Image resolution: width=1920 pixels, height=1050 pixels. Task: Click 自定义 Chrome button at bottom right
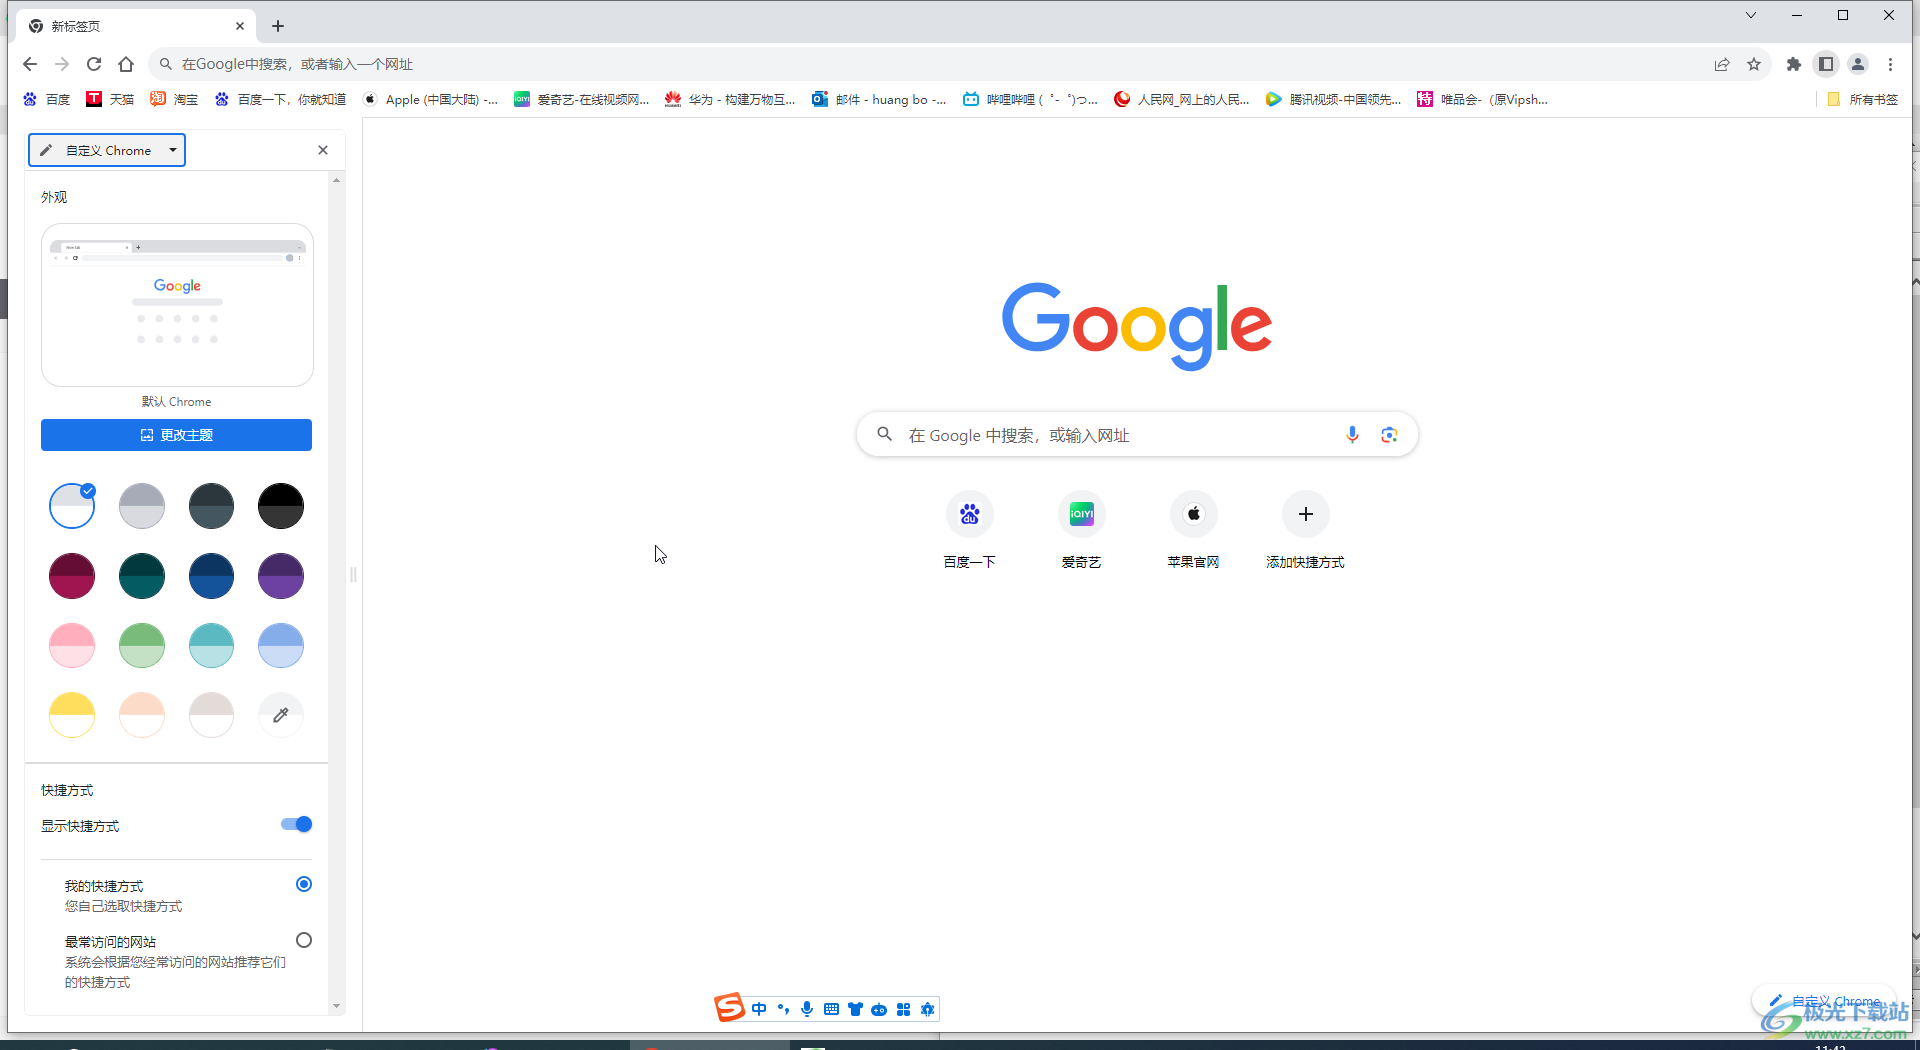[1825, 1001]
